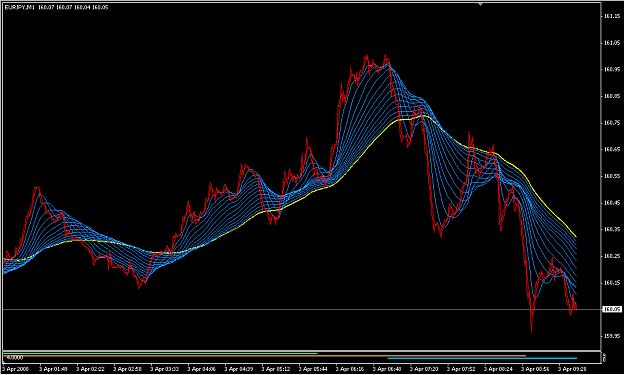Screen dimensions: 625x375
Task: Click the 3 Apr 08:24 time label
Action: 498,369
